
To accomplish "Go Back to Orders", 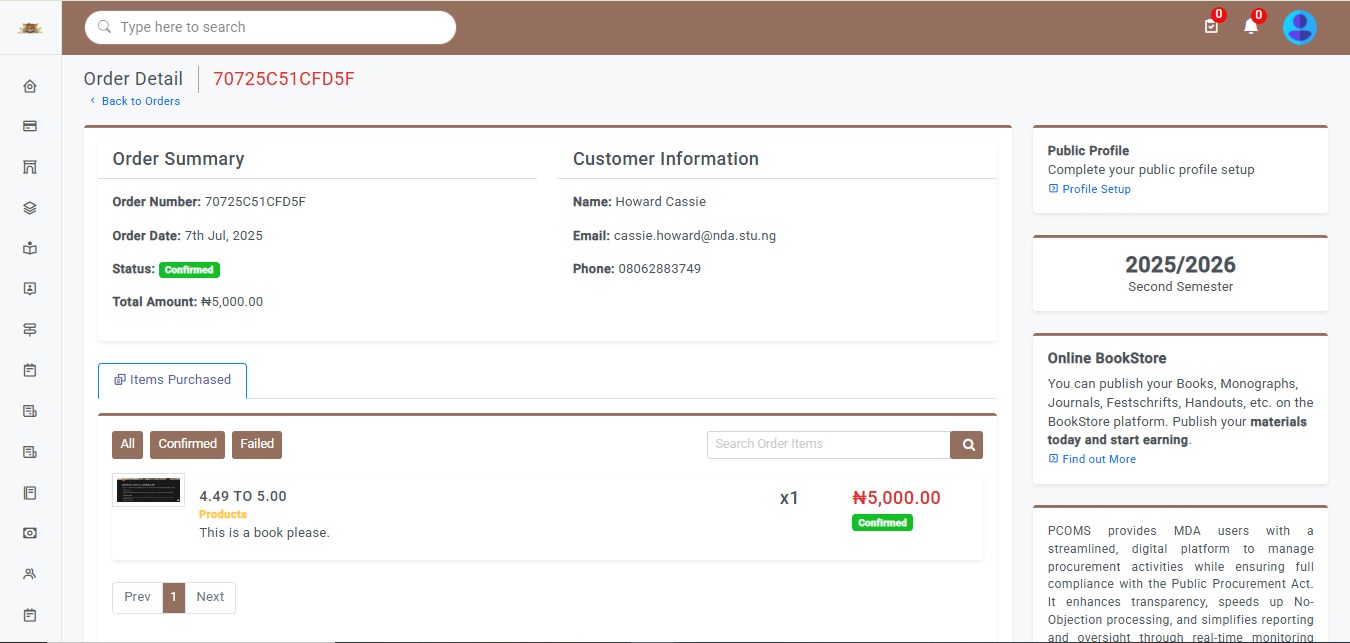I will coord(140,101).
